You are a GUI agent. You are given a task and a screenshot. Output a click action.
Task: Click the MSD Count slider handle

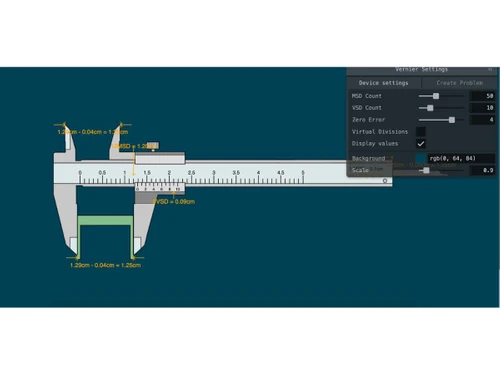click(x=436, y=96)
